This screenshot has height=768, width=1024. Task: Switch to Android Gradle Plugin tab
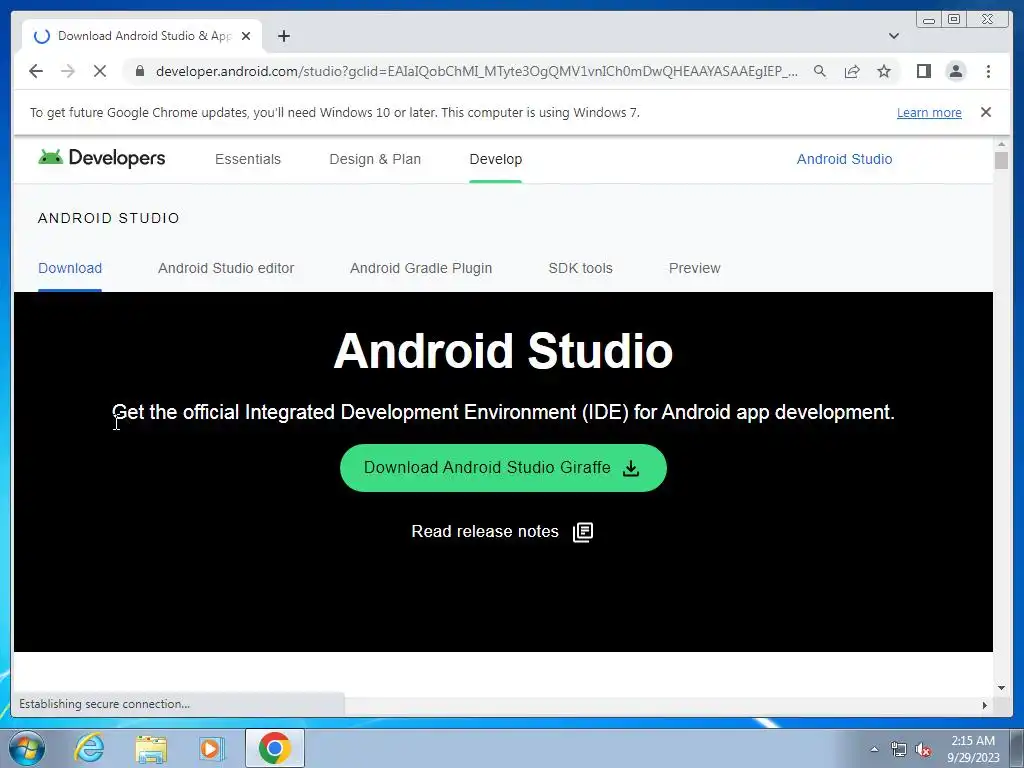coord(421,268)
